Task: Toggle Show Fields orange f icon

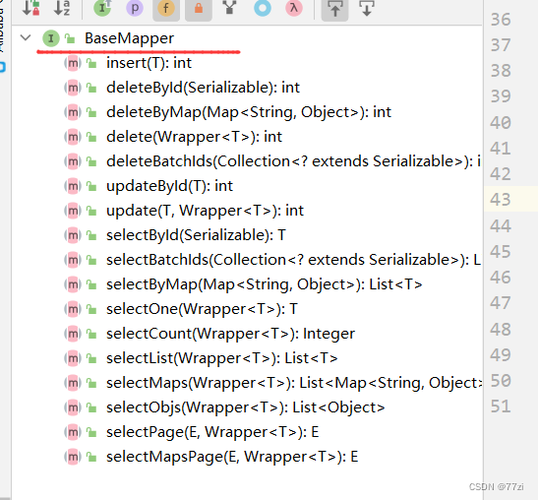Action: pyautogui.click(x=166, y=8)
